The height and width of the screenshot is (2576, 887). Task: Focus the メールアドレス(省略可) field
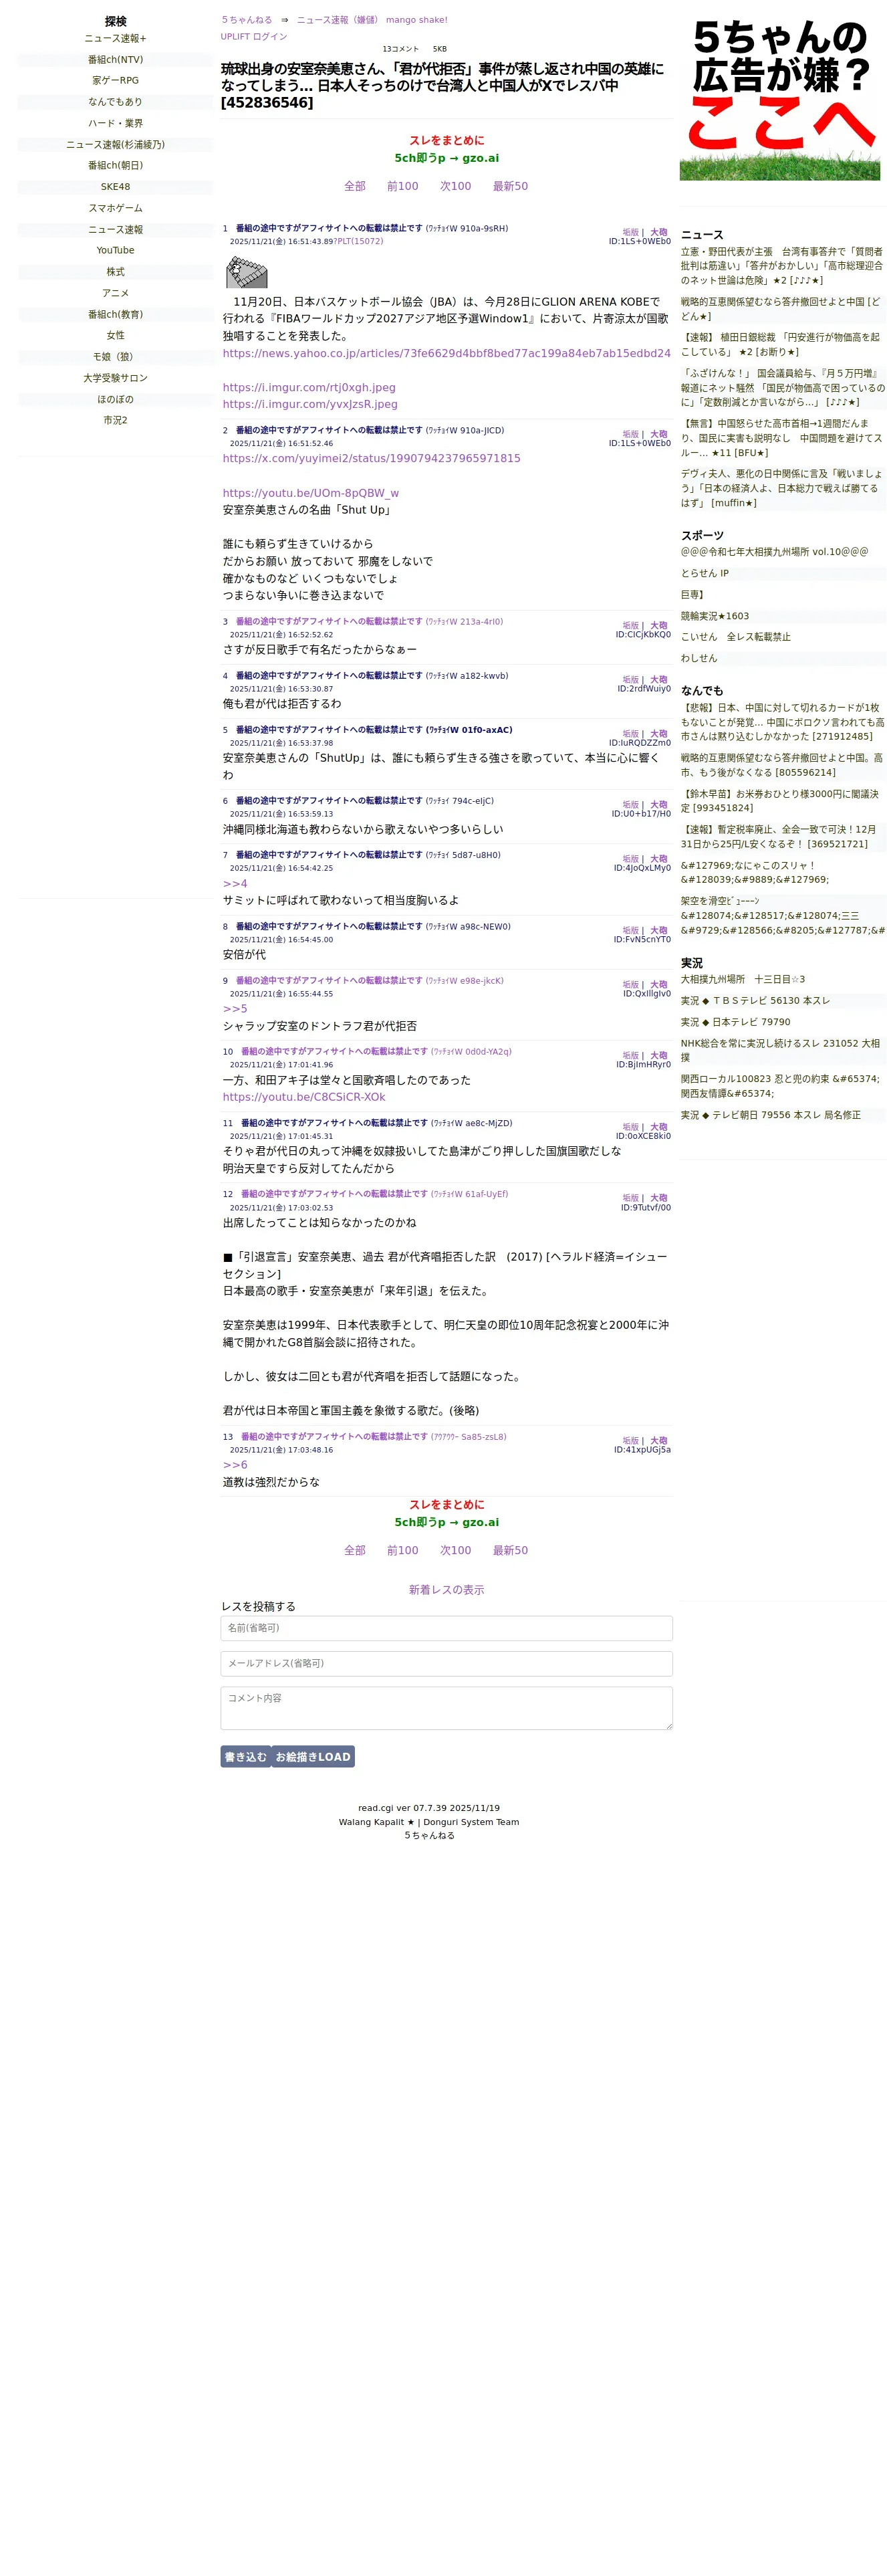pyautogui.click(x=446, y=1663)
